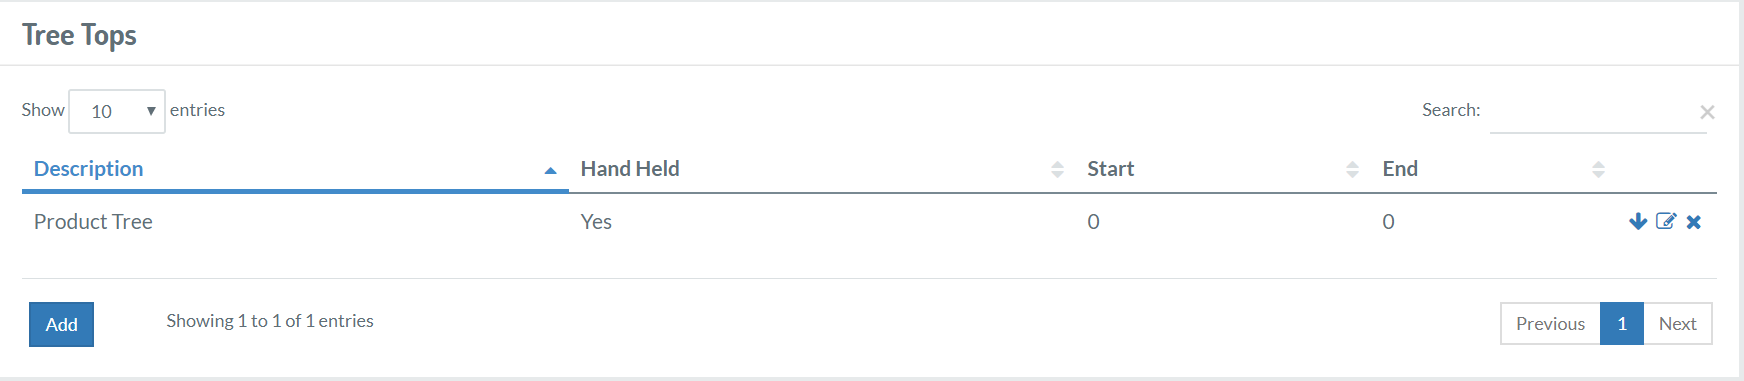Screen dimensions: 1744x381
Task: Select page 1 in pagination
Action: (x=1622, y=323)
